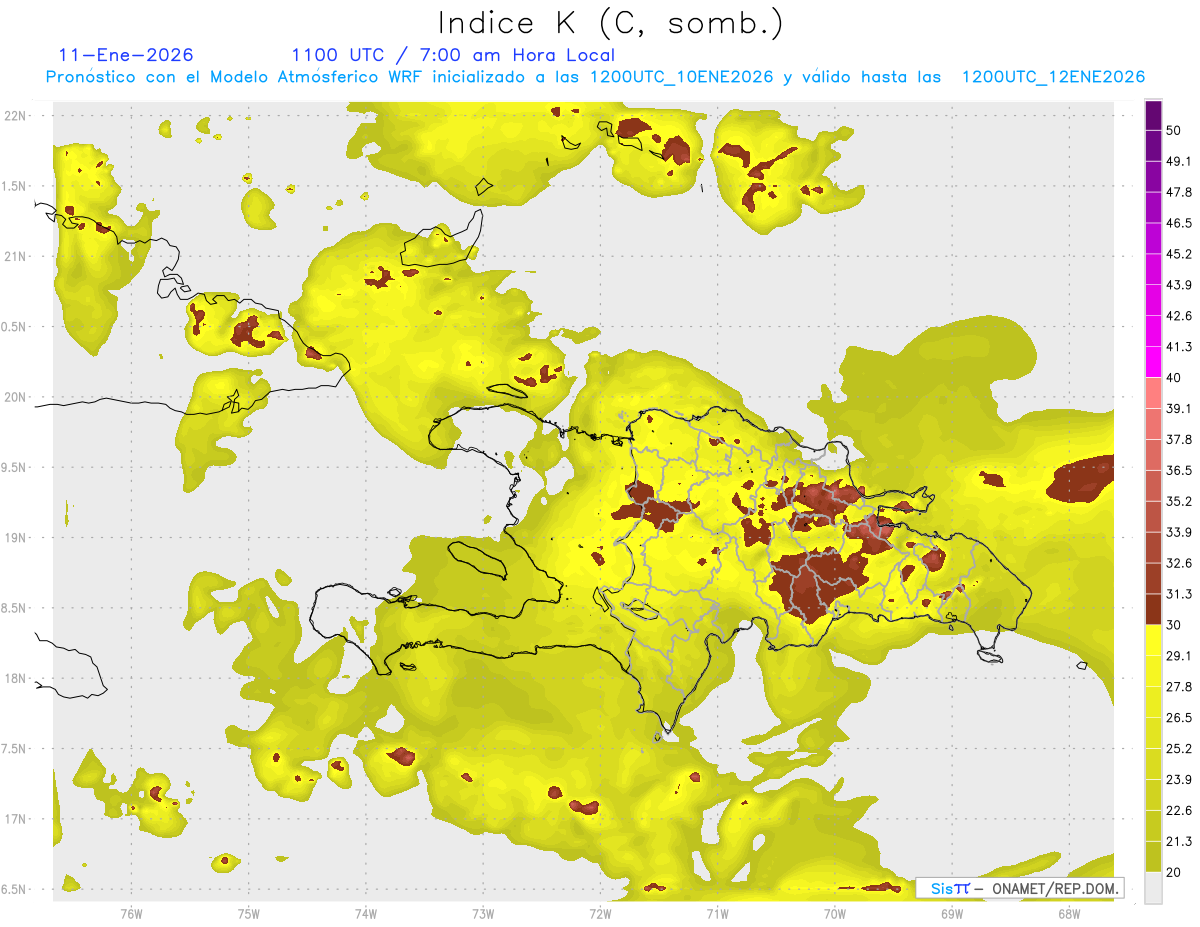The width and height of the screenshot is (1200, 927).
Task: Click the colorbar value '29.1'
Action: [x=1180, y=656]
